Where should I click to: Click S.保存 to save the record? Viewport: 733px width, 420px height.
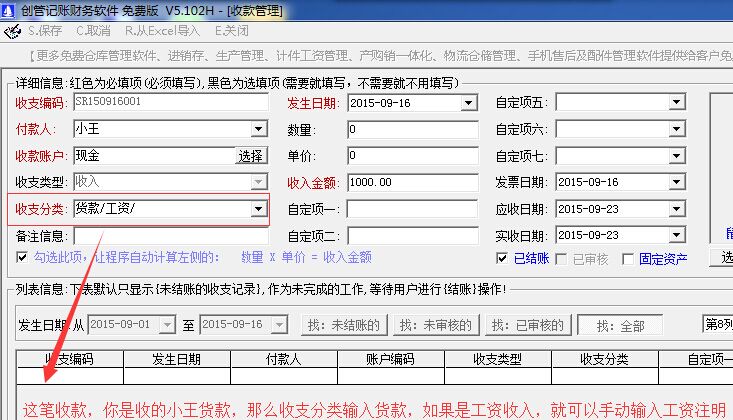(x=46, y=32)
